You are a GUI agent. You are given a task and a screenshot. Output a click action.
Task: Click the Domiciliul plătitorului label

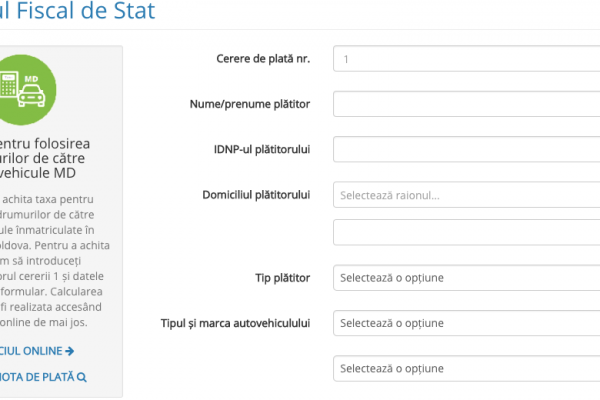[x=256, y=193]
